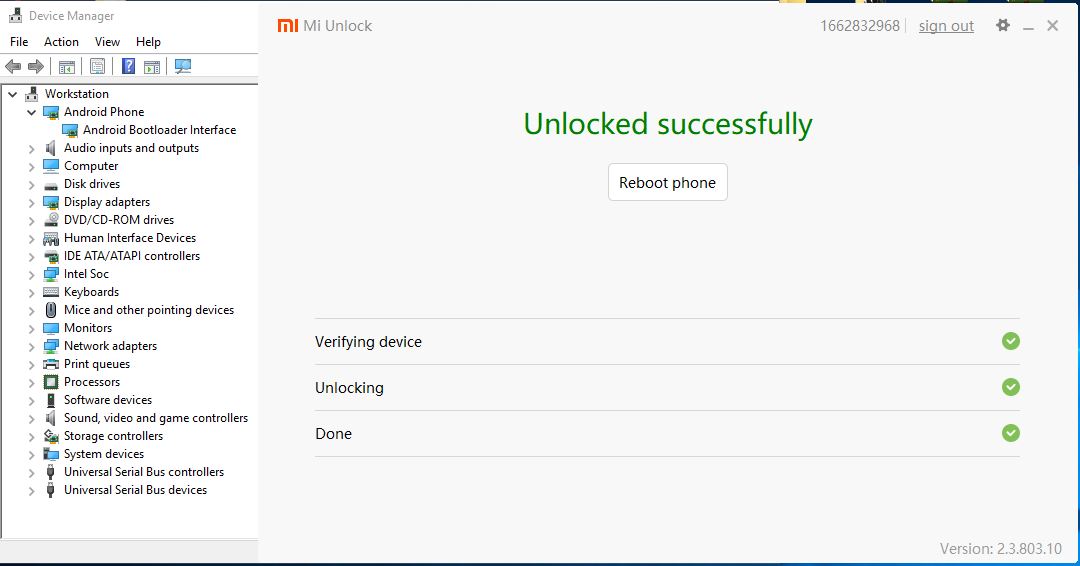
Task: Expand the Display adapters category
Action: tap(32, 202)
